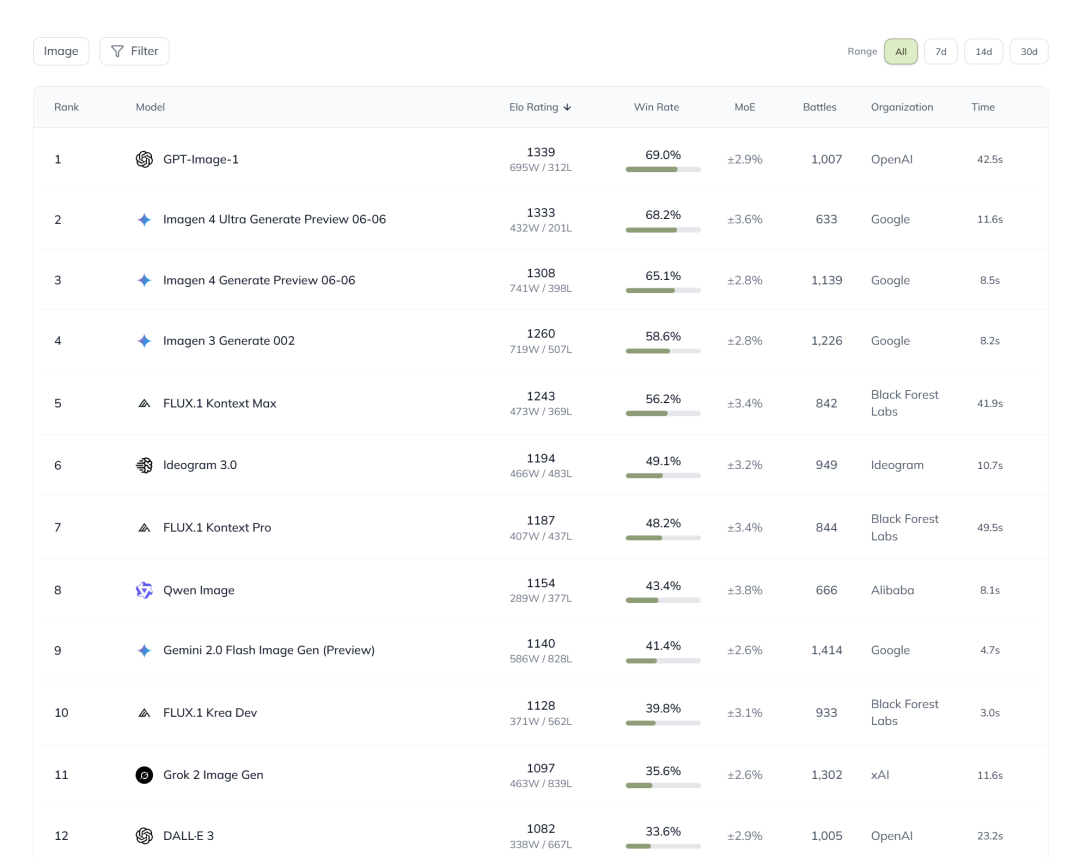The height and width of the screenshot is (859, 1080).
Task: Sort by Elo Rating column arrow
Action: [568, 107]
